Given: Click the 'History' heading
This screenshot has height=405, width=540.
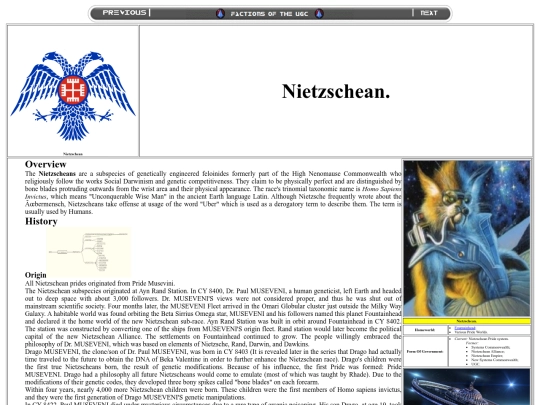Looking at the screenshot, I should [41, 221].
